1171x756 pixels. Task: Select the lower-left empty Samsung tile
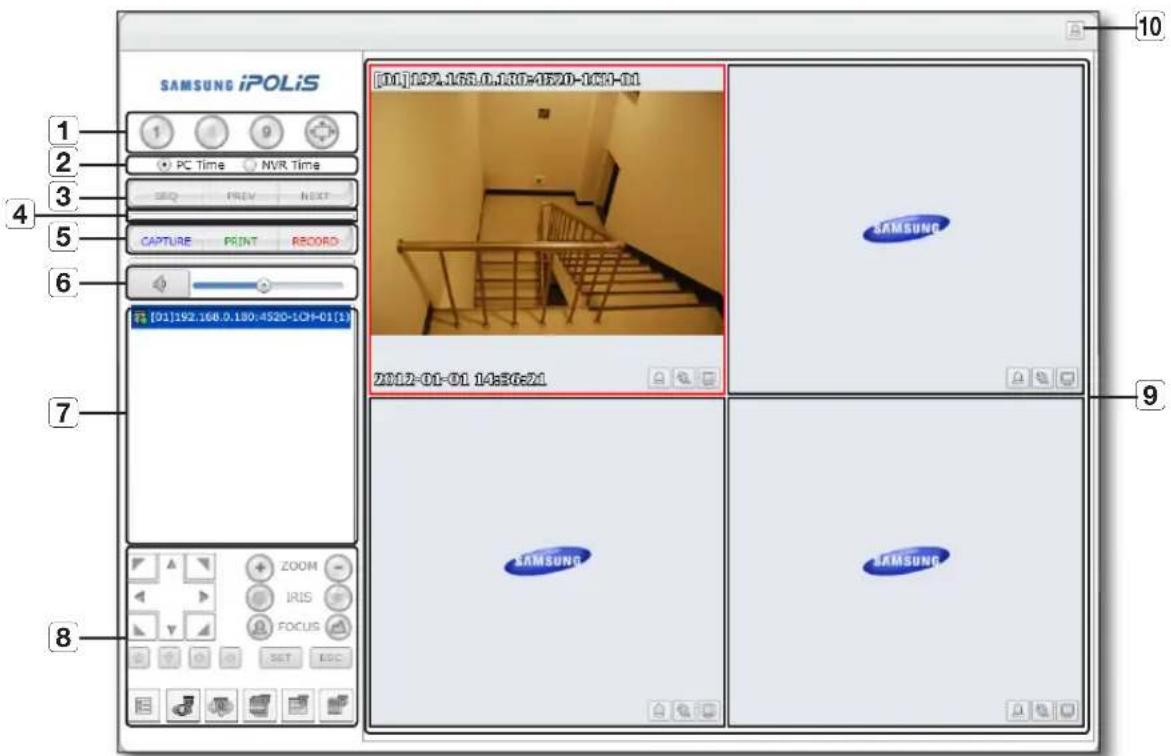pyautogui.click(x=547, y=561)
